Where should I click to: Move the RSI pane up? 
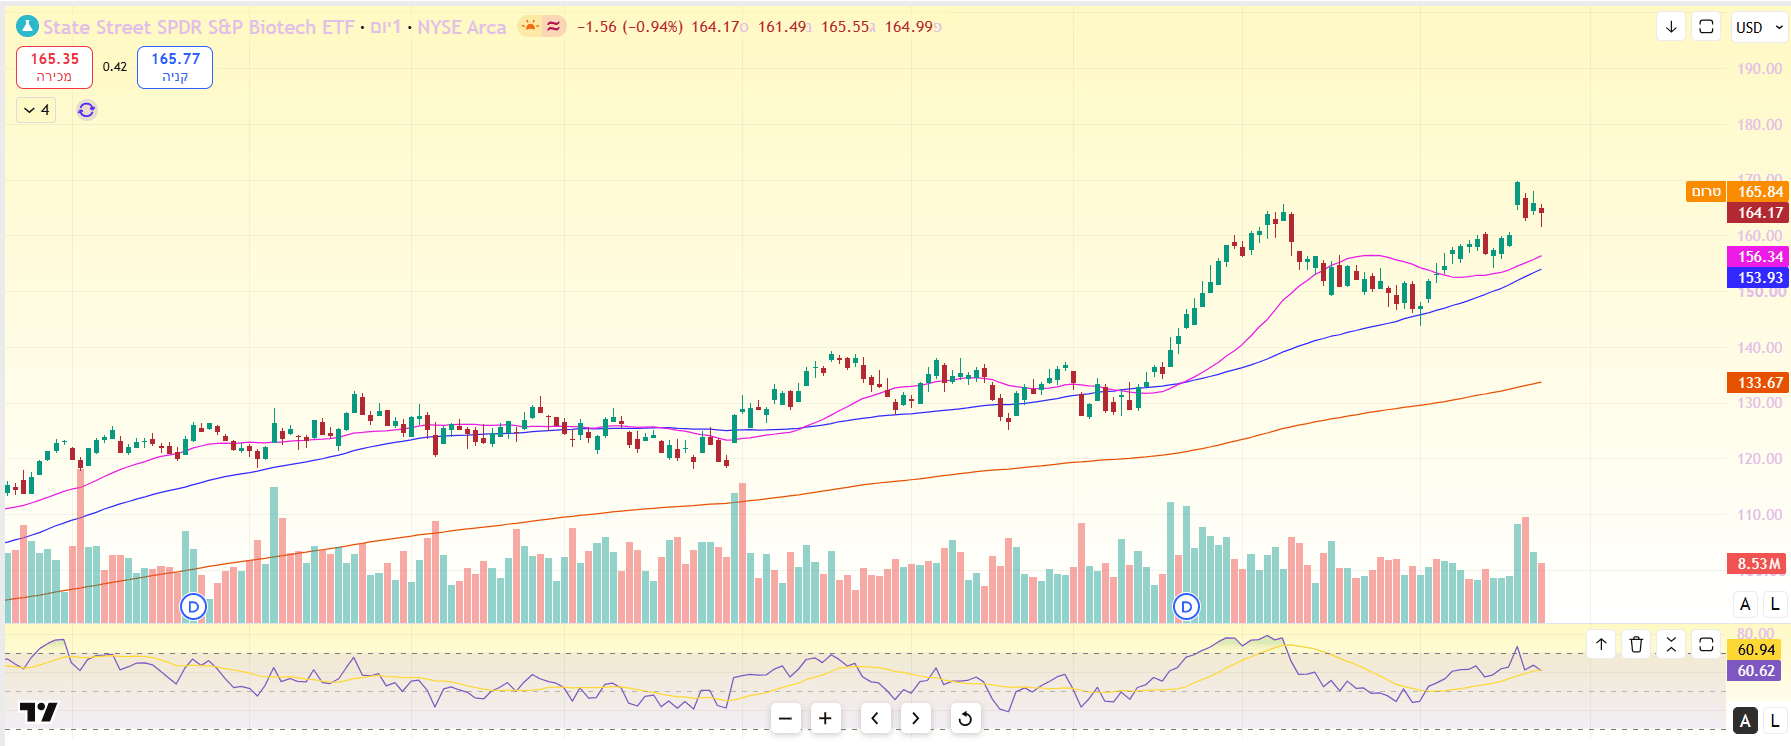(x=1601, y=644)
